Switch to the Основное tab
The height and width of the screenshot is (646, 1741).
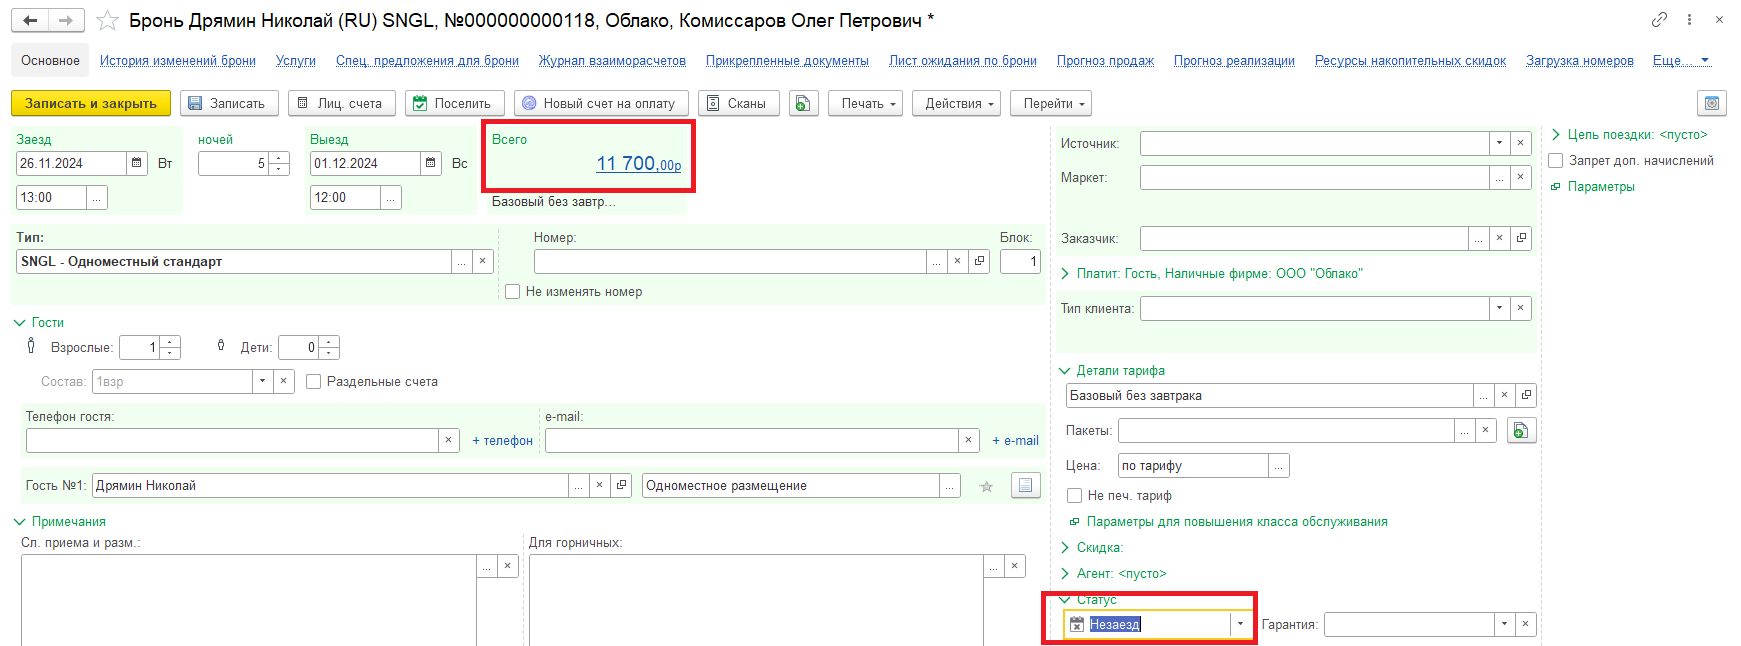coord(50,60)
